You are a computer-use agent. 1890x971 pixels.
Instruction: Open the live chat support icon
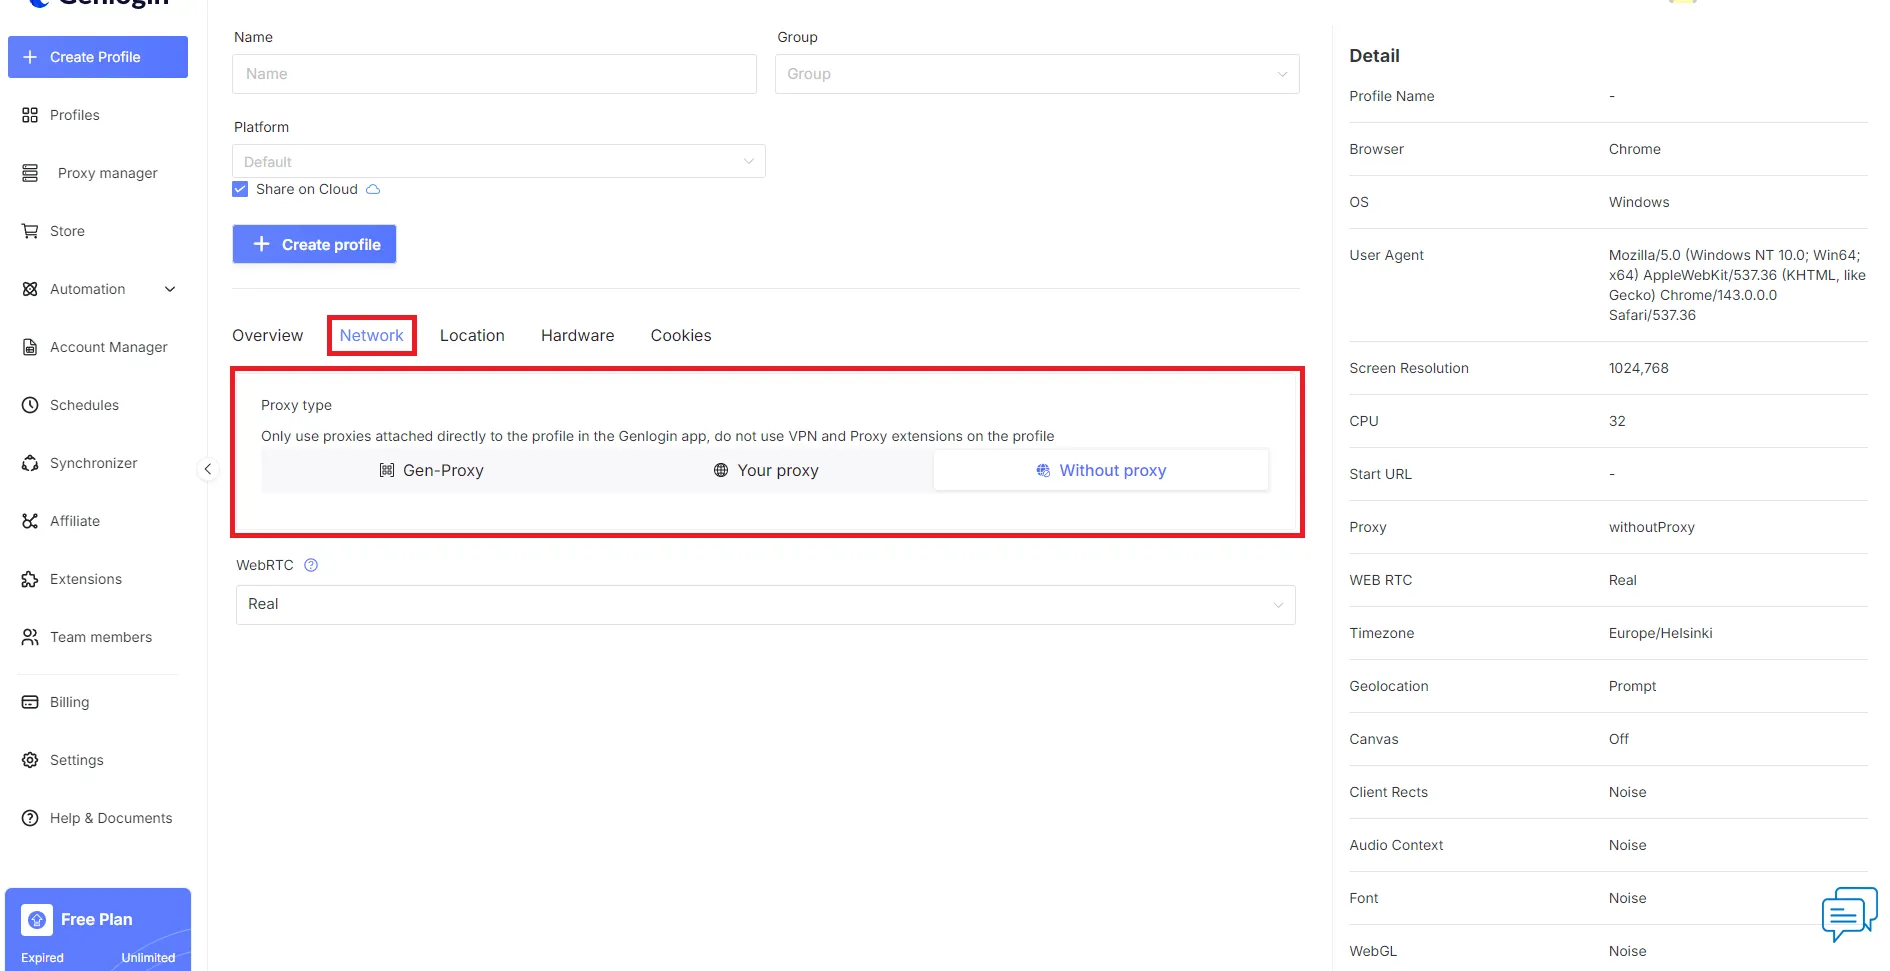point(1848,913)
